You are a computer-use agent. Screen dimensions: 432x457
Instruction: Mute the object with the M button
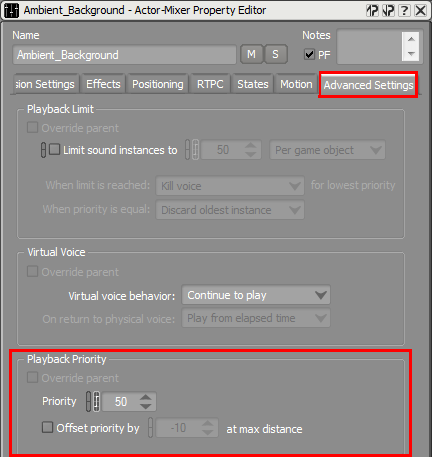[252, 54]
